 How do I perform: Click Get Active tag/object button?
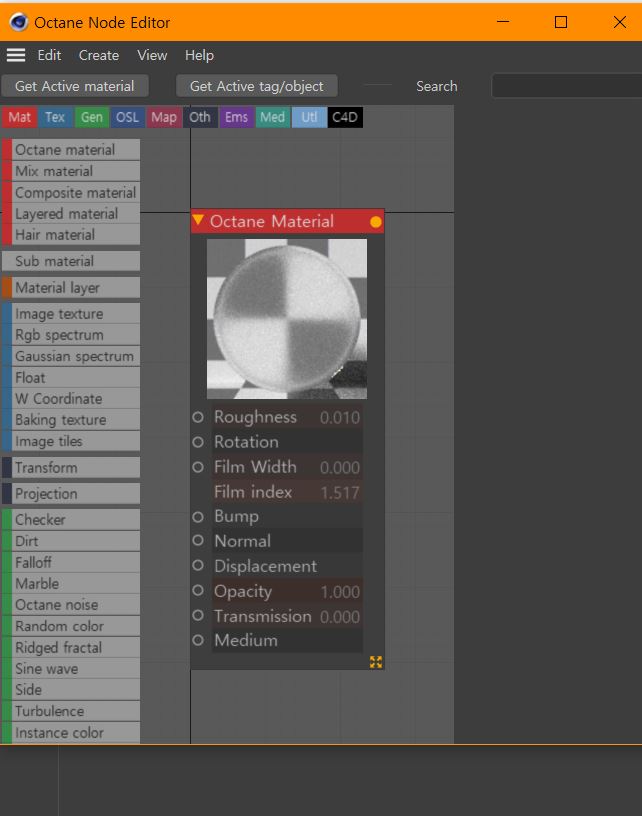(256, 86)
